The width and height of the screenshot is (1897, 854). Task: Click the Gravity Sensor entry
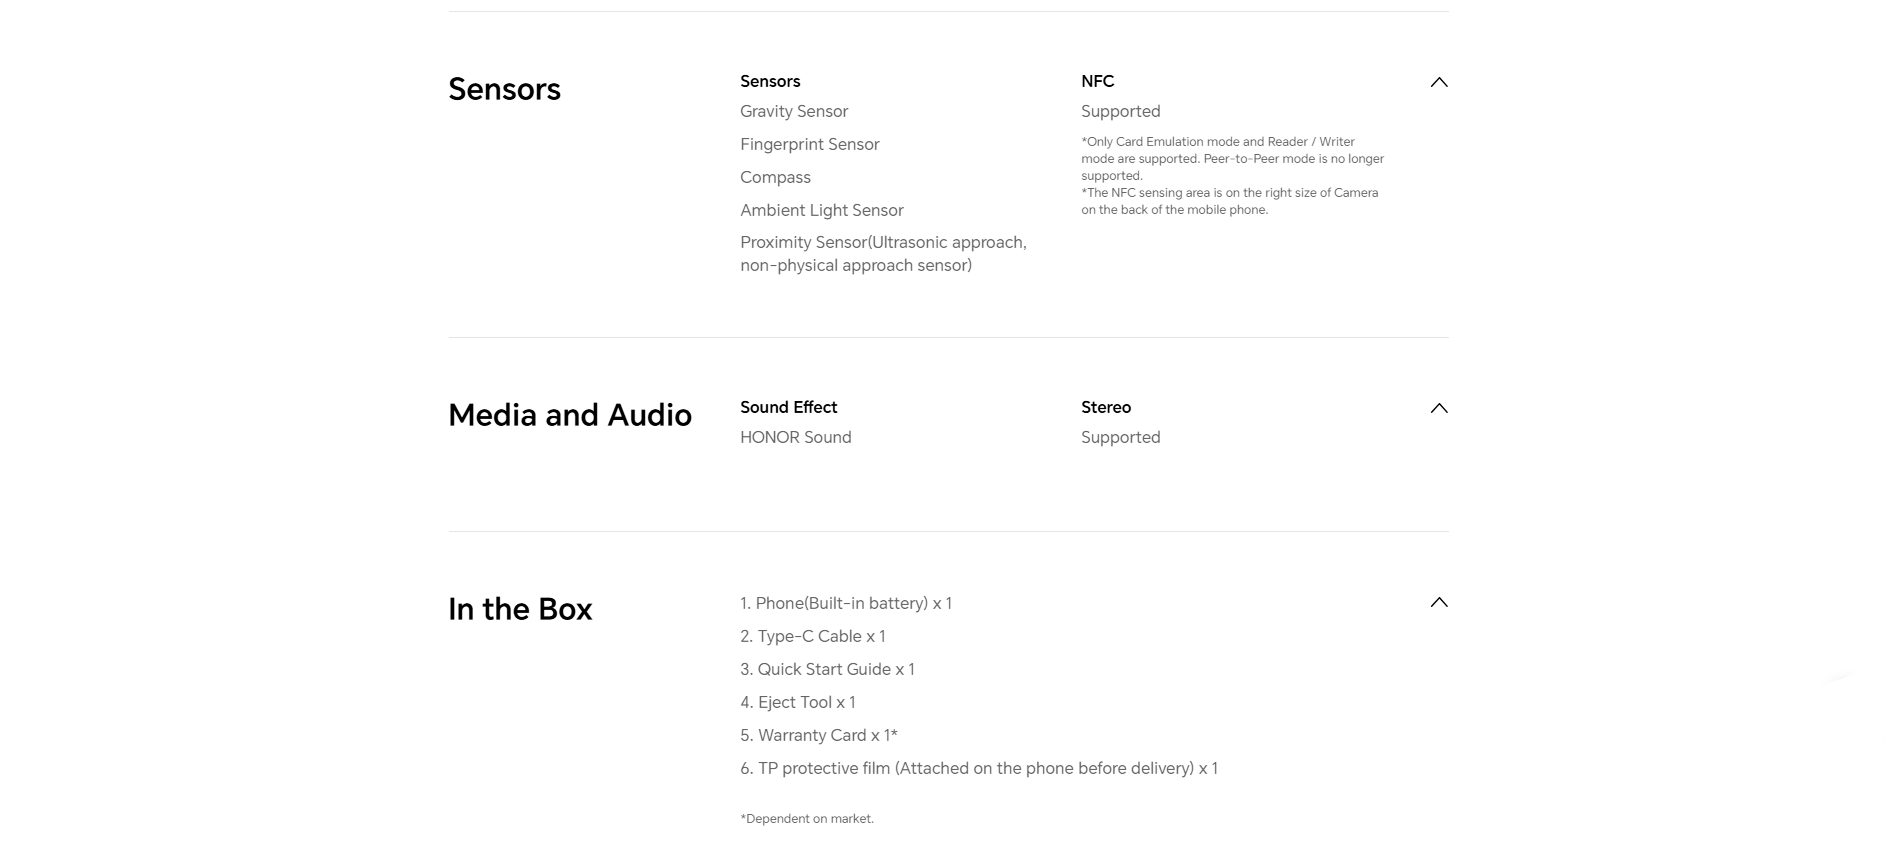click(794, 111)
